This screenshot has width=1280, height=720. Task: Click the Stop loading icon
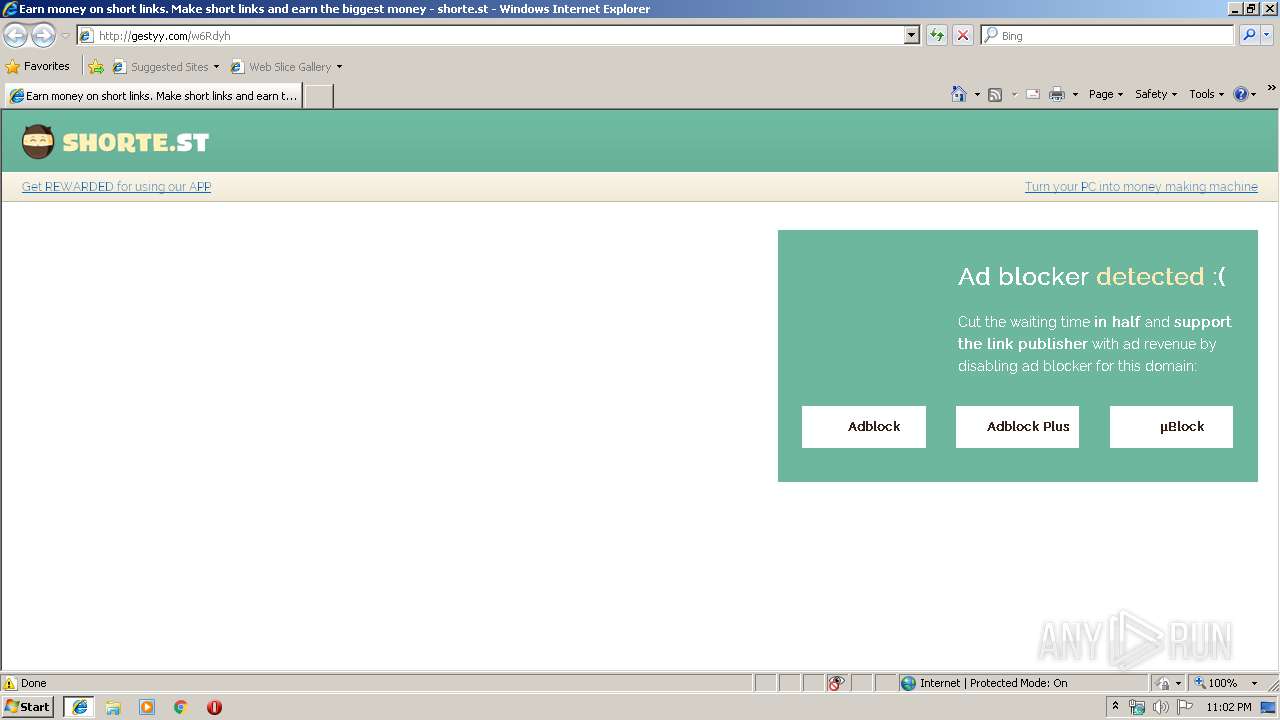click(x=963, y=36)
